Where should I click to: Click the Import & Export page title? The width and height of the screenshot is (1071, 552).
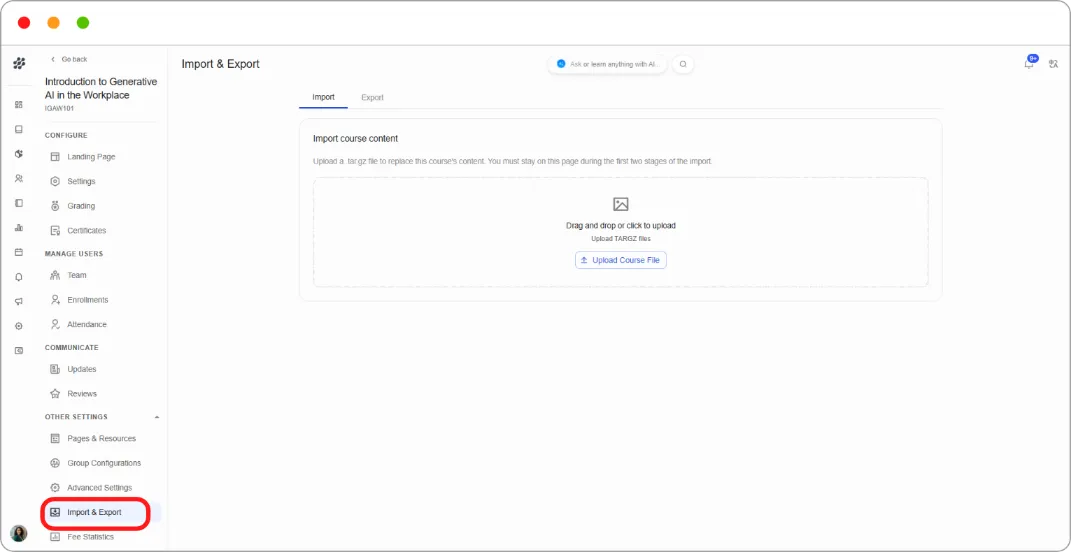[221, 64]
